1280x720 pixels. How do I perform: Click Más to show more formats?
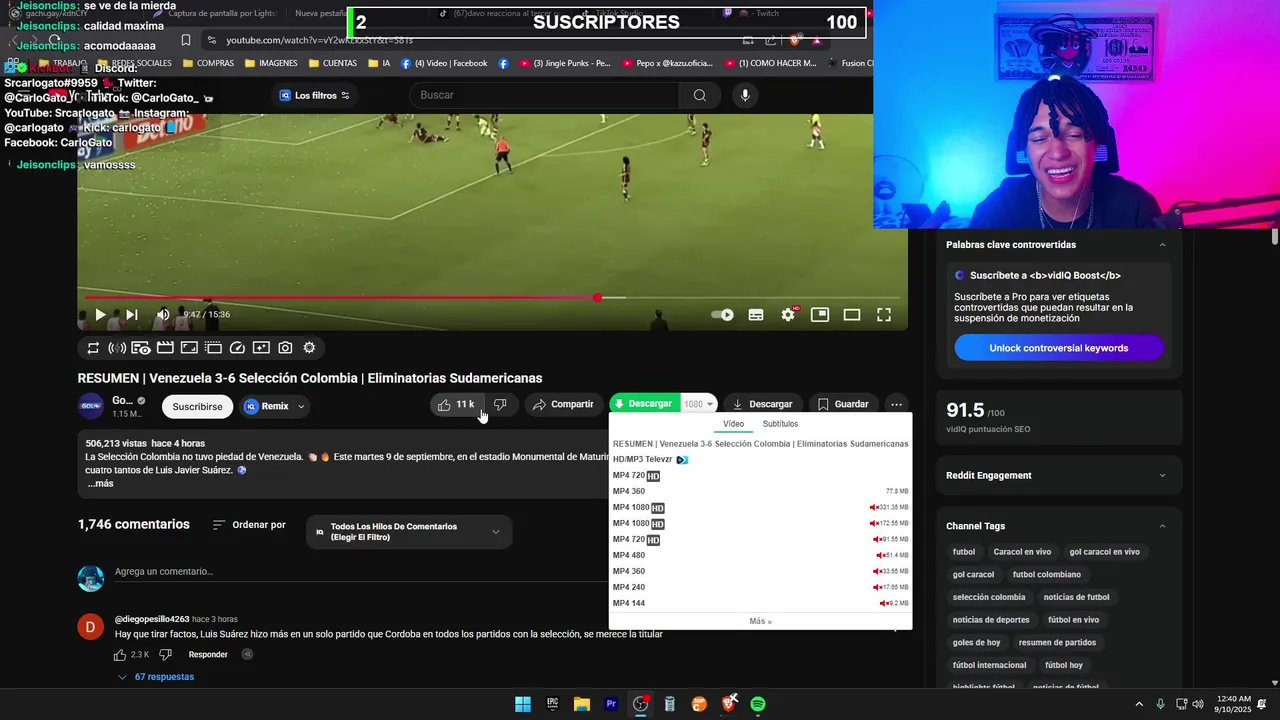(760, 621)
